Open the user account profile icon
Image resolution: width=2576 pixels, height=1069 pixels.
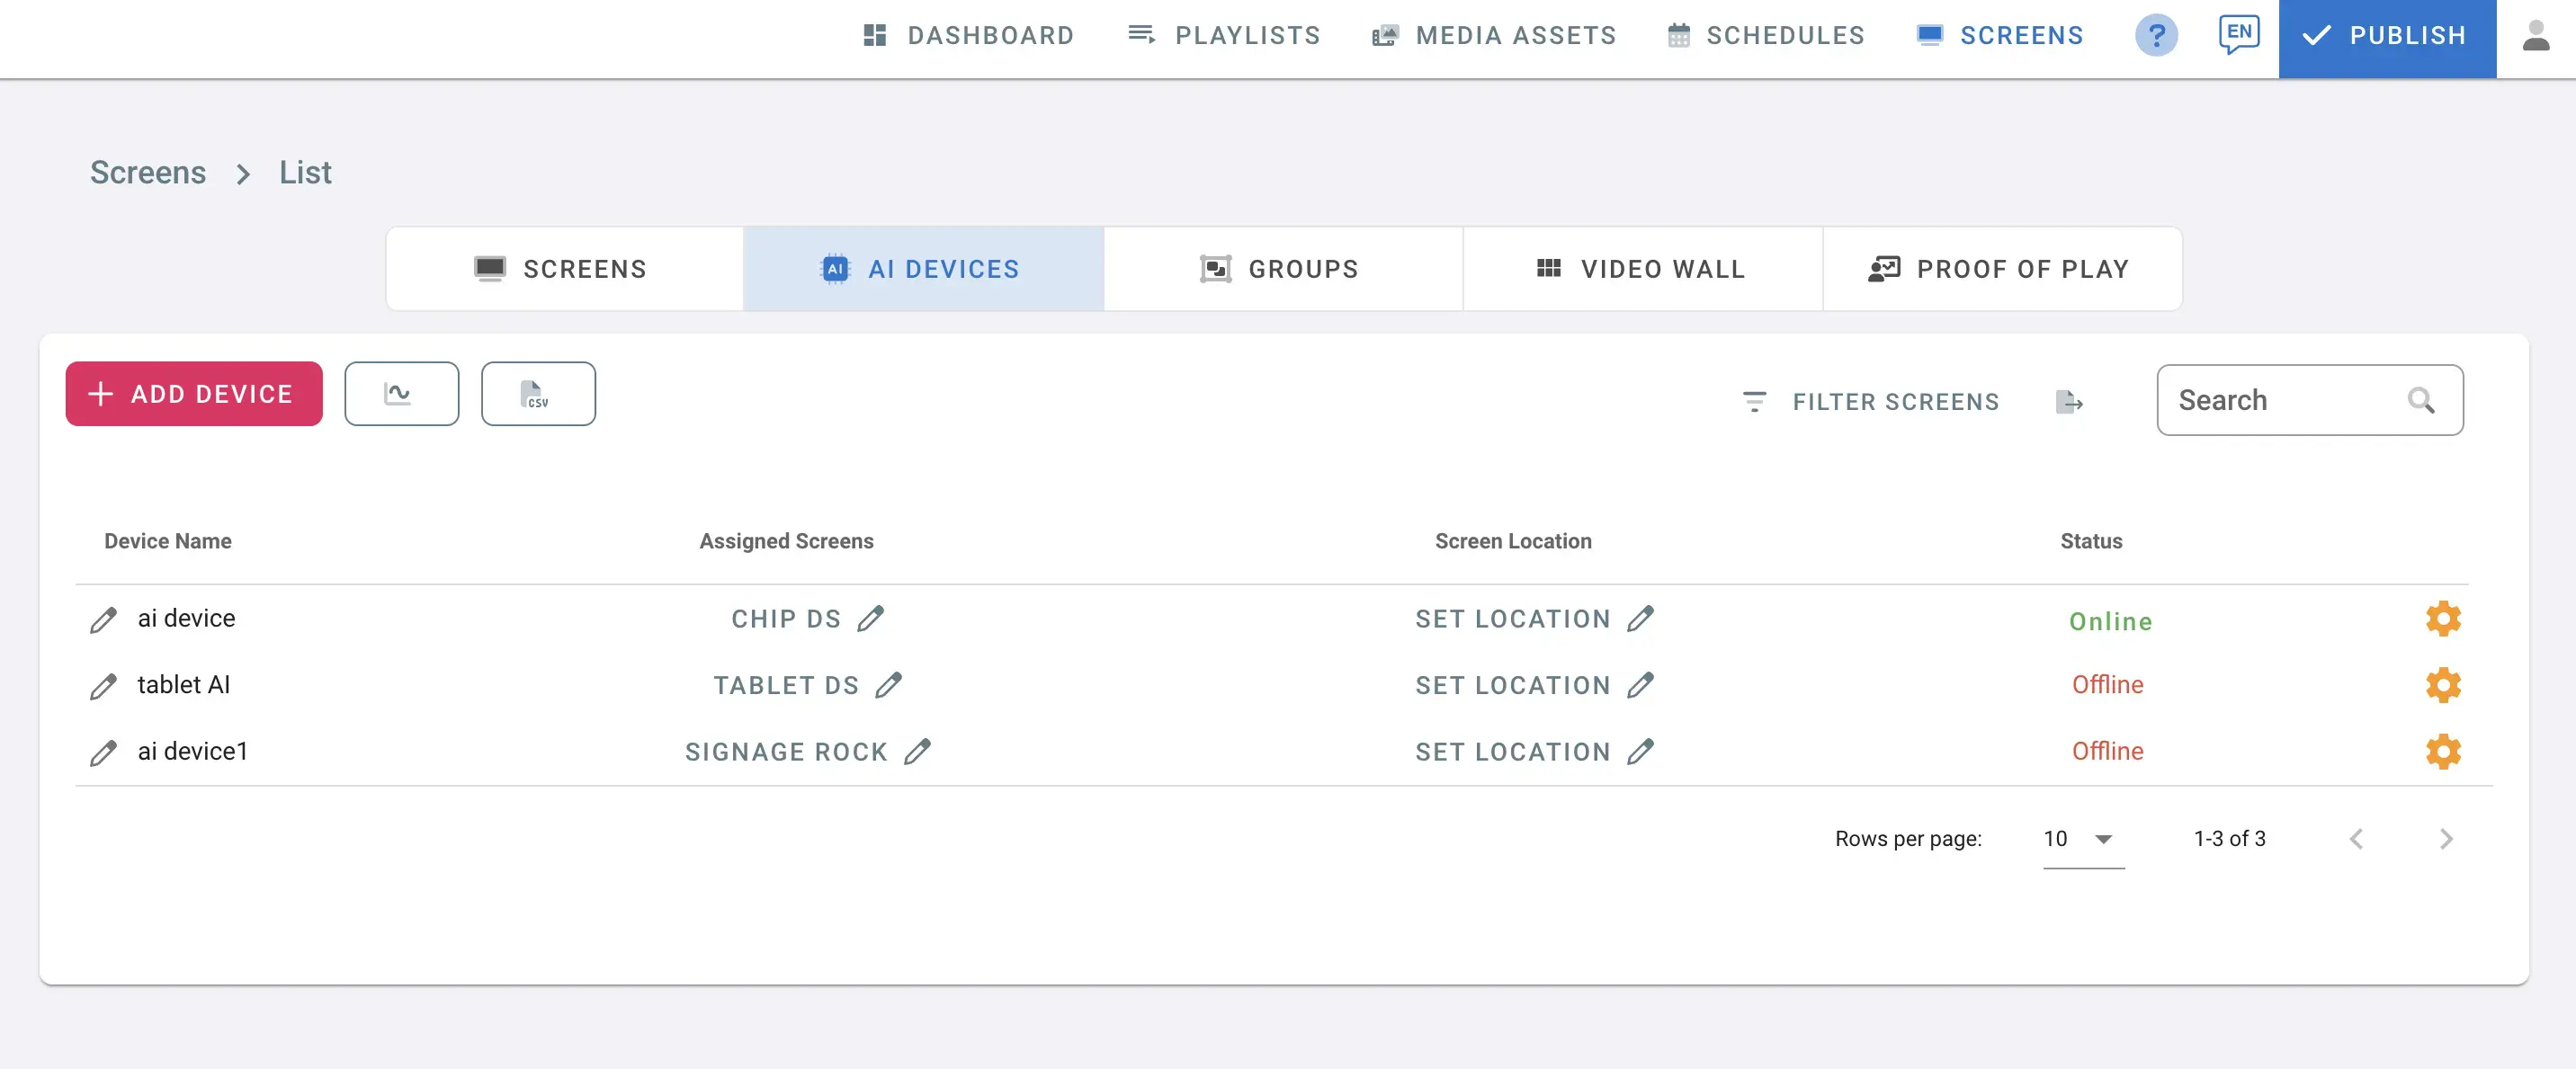(2535, 36)
